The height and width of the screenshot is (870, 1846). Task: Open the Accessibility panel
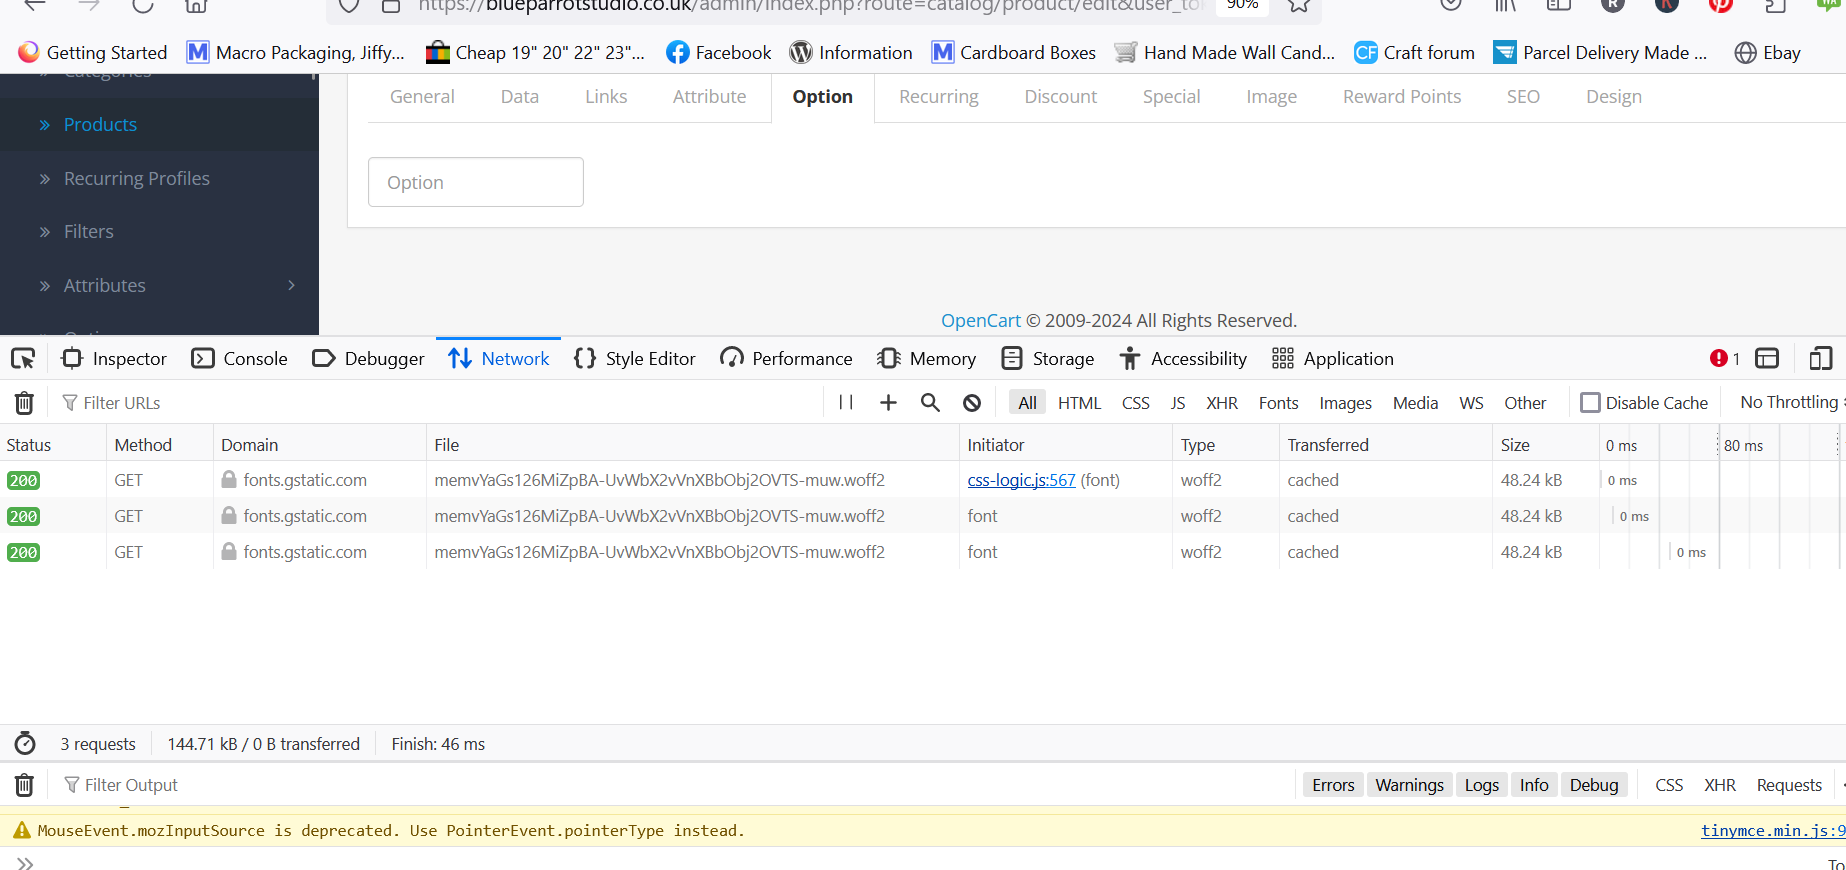click(x=1183, y=358)
